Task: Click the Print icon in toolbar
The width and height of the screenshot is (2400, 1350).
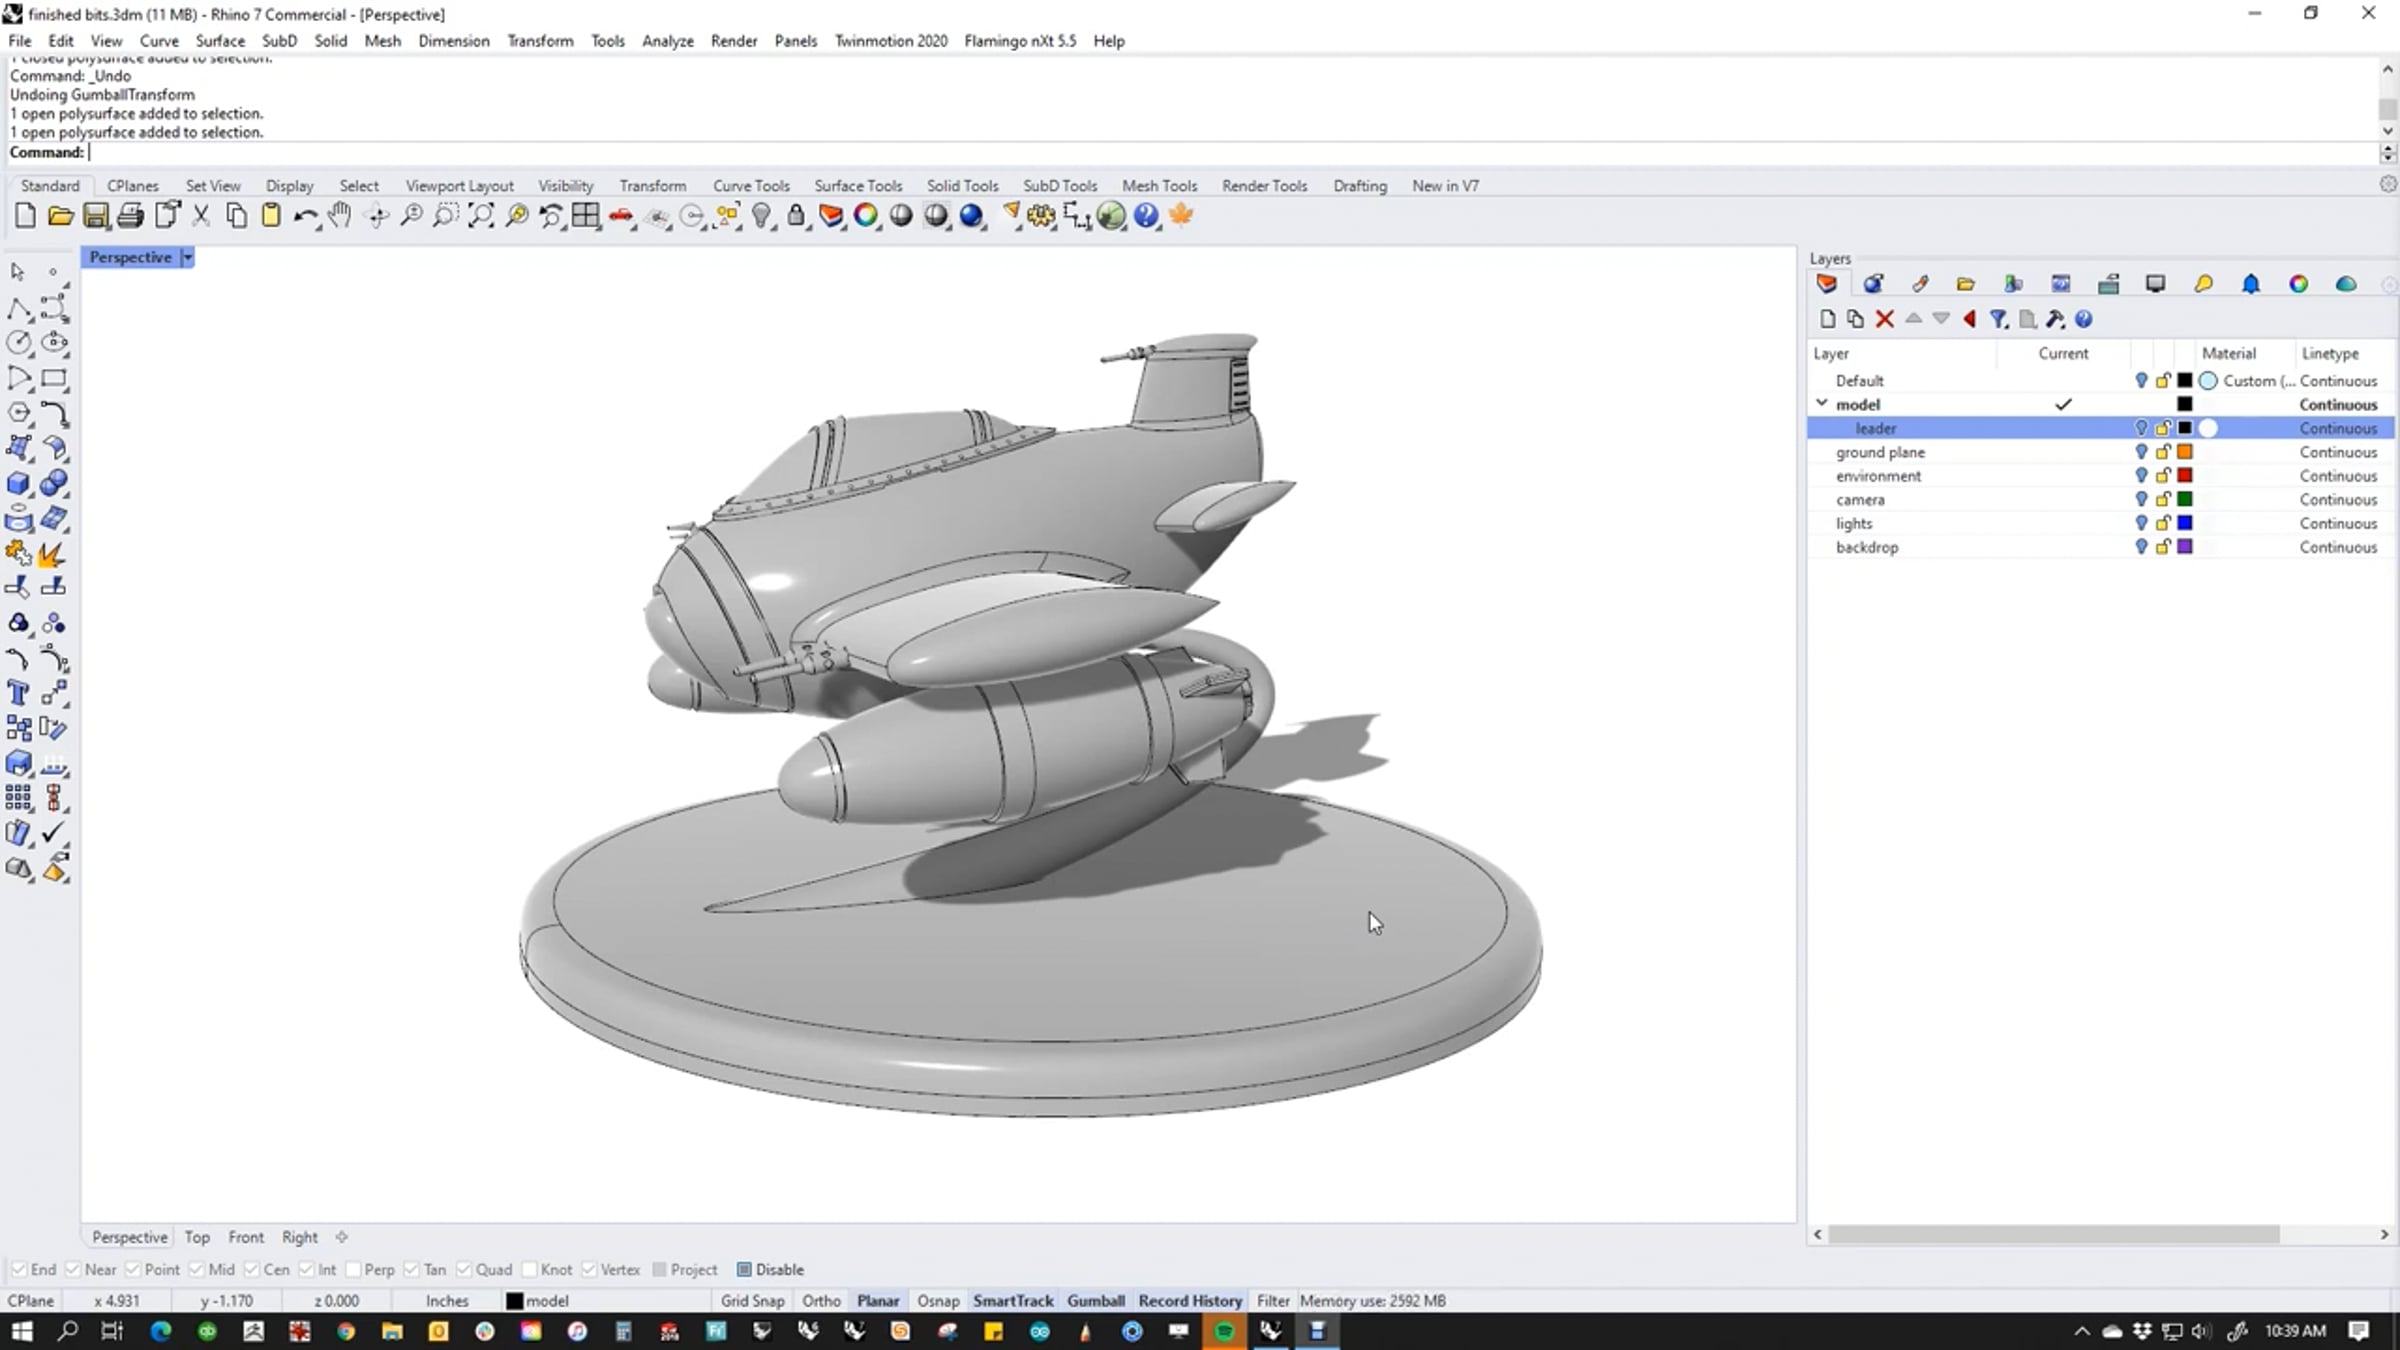Action: coord(130,216)
